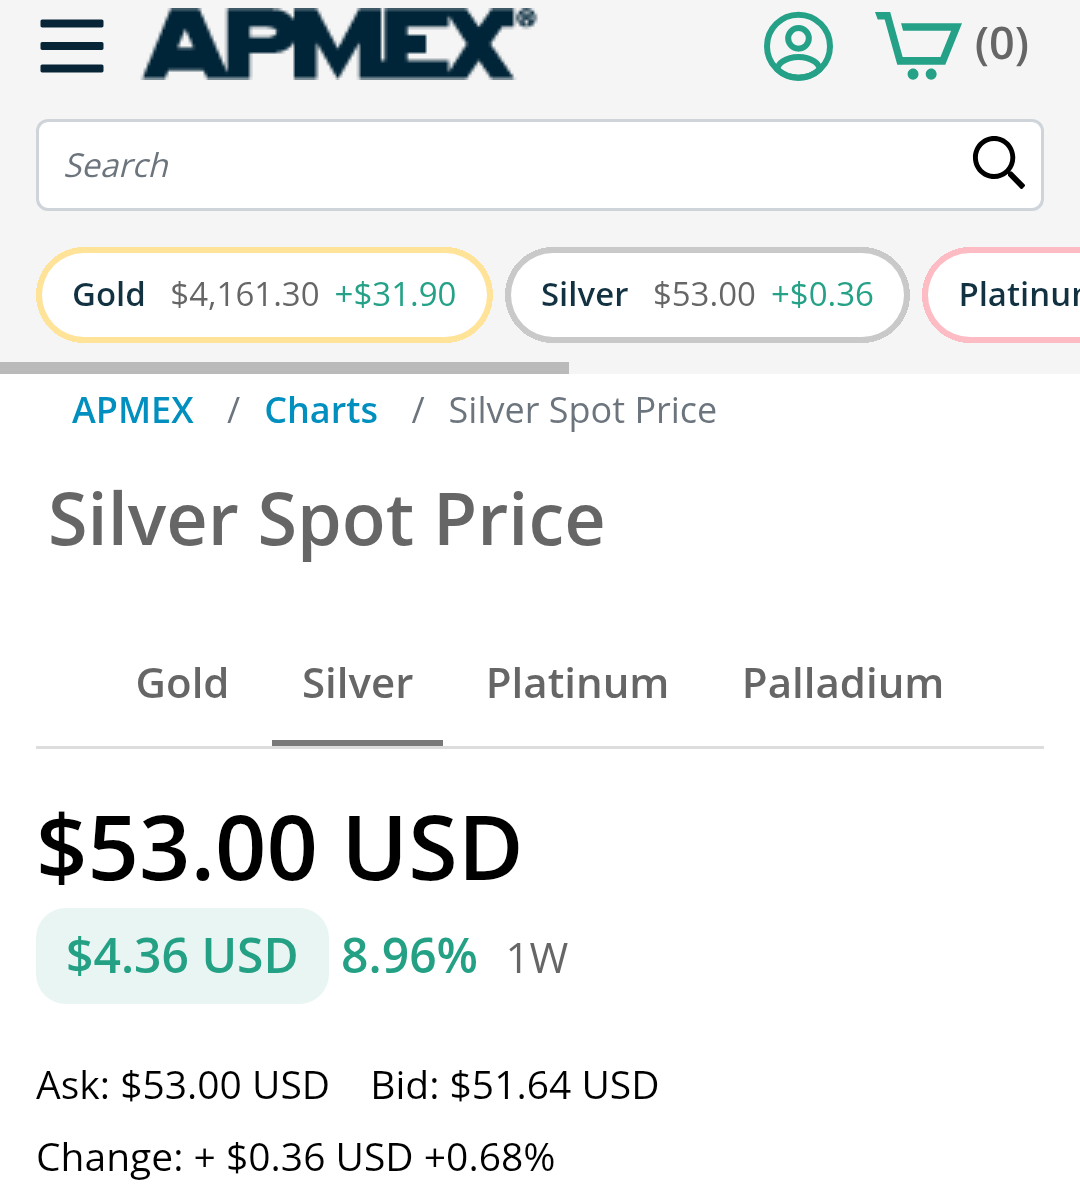Viewport: 1080px width, 1195px height.
Task: Click the horizontal ticker scrollbar
Action: click(x=285, y=368)
